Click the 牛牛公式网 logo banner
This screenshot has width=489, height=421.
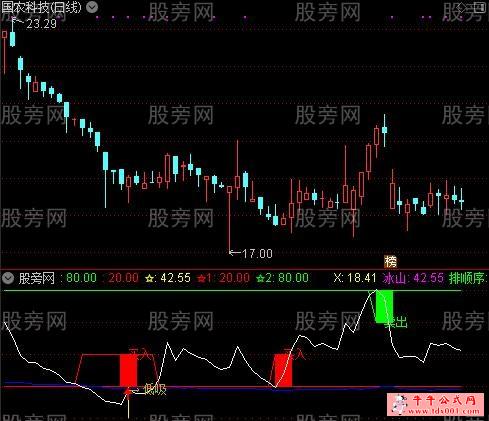[435, 405]
